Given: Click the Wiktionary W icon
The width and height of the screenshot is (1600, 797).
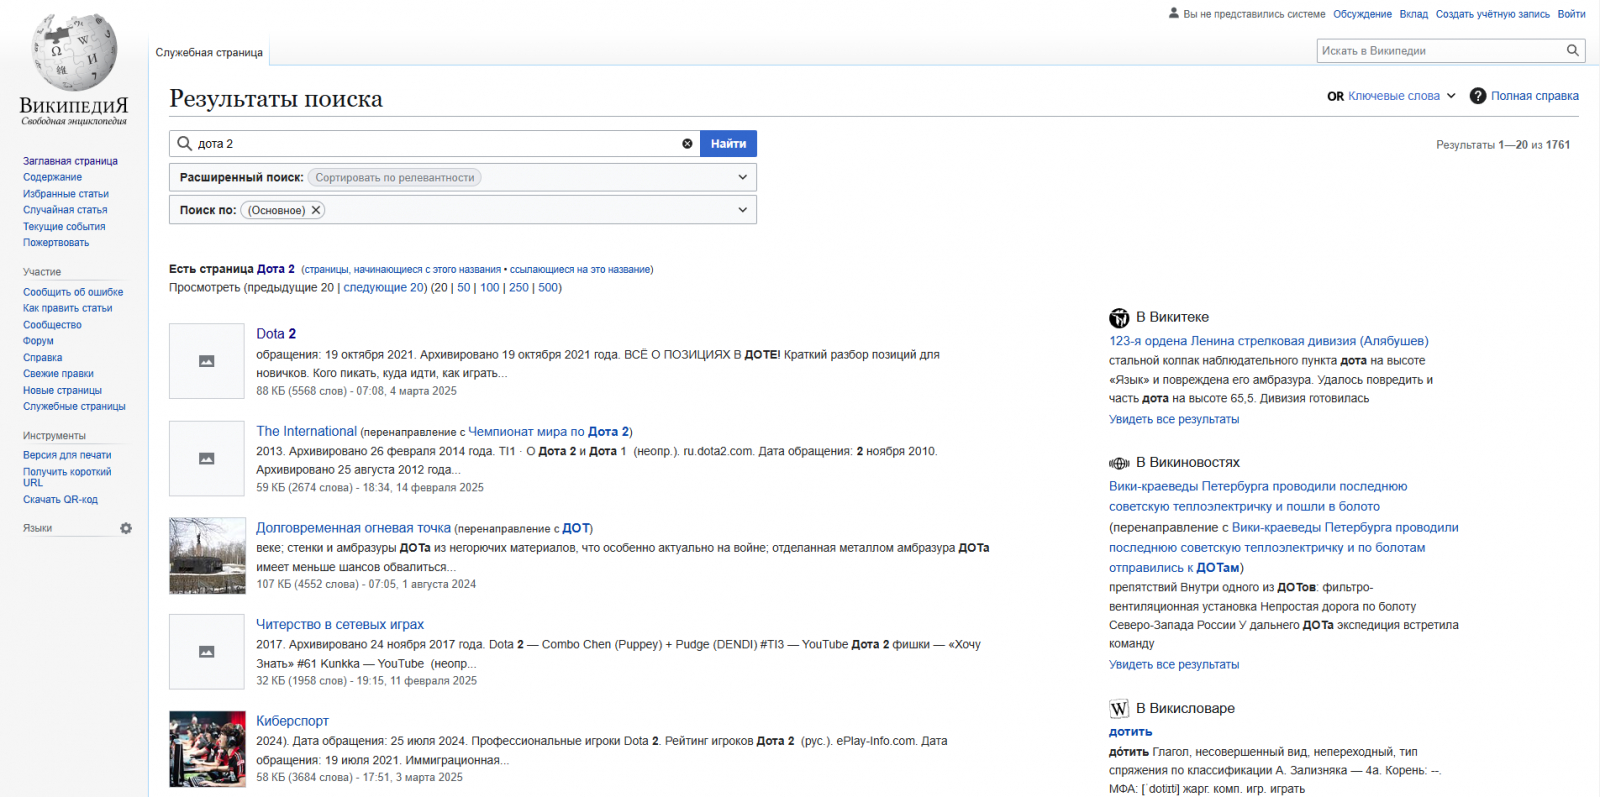Looking at the screenshot, I should click(x=1119, y=709).
